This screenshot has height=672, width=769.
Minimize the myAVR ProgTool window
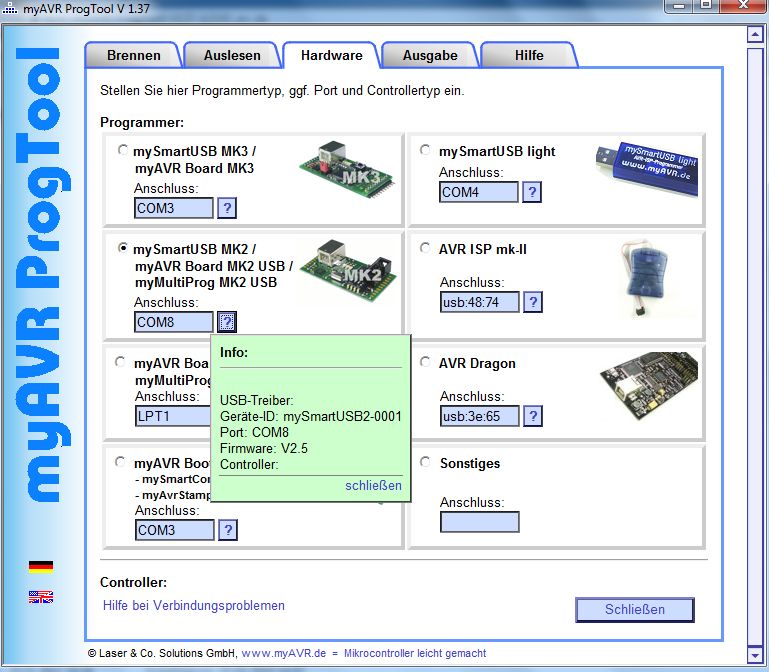[x=679, y=5]
